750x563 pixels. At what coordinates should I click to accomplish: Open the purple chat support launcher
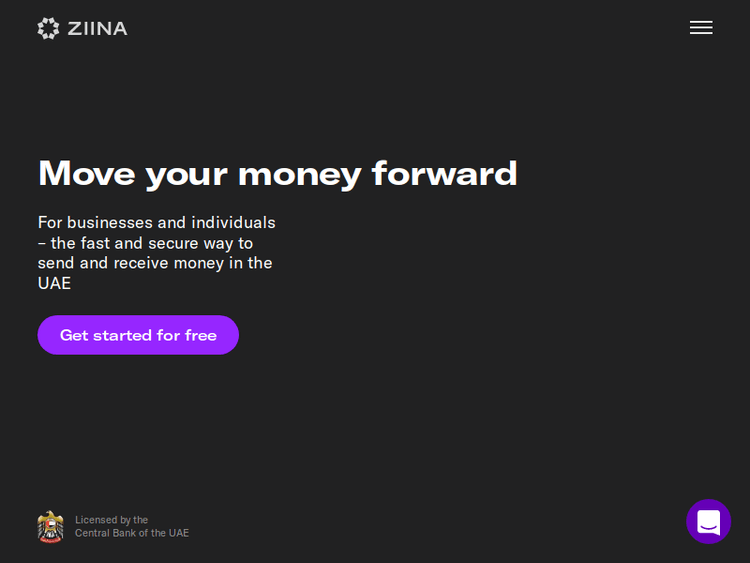coord(709,521)
